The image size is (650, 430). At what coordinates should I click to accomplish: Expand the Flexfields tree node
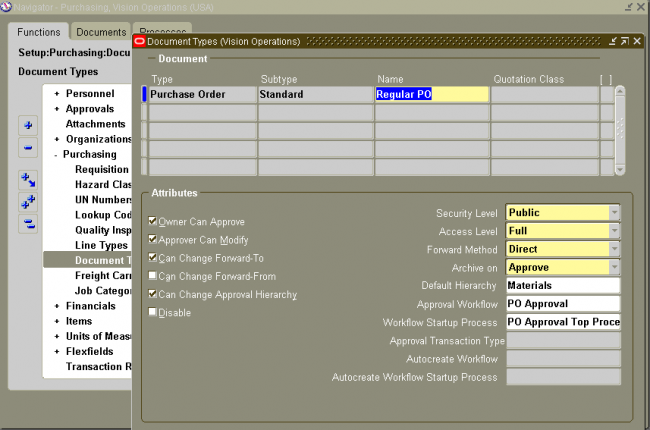click(x=57, y=352)
